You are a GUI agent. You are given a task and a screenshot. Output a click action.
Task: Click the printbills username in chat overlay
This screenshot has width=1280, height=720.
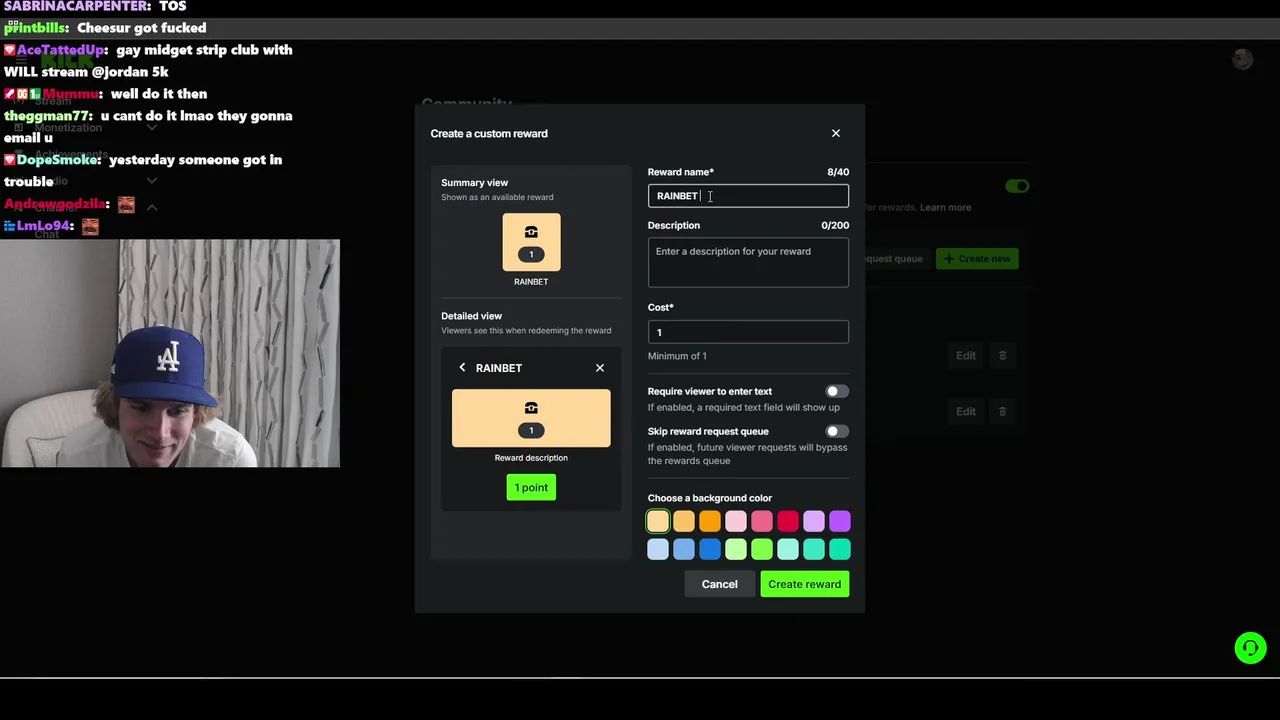coord(35,28)
